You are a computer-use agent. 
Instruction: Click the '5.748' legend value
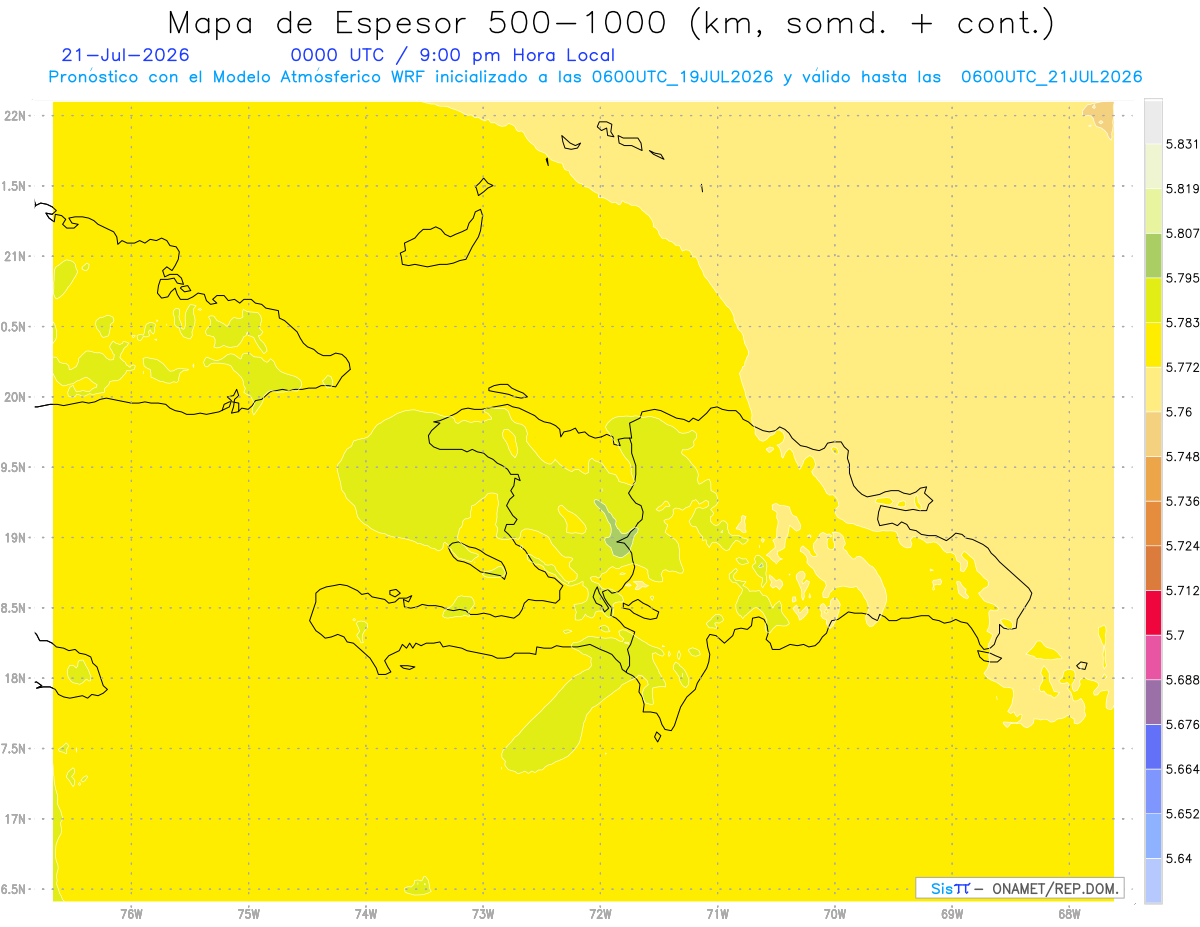point(1182,457)
